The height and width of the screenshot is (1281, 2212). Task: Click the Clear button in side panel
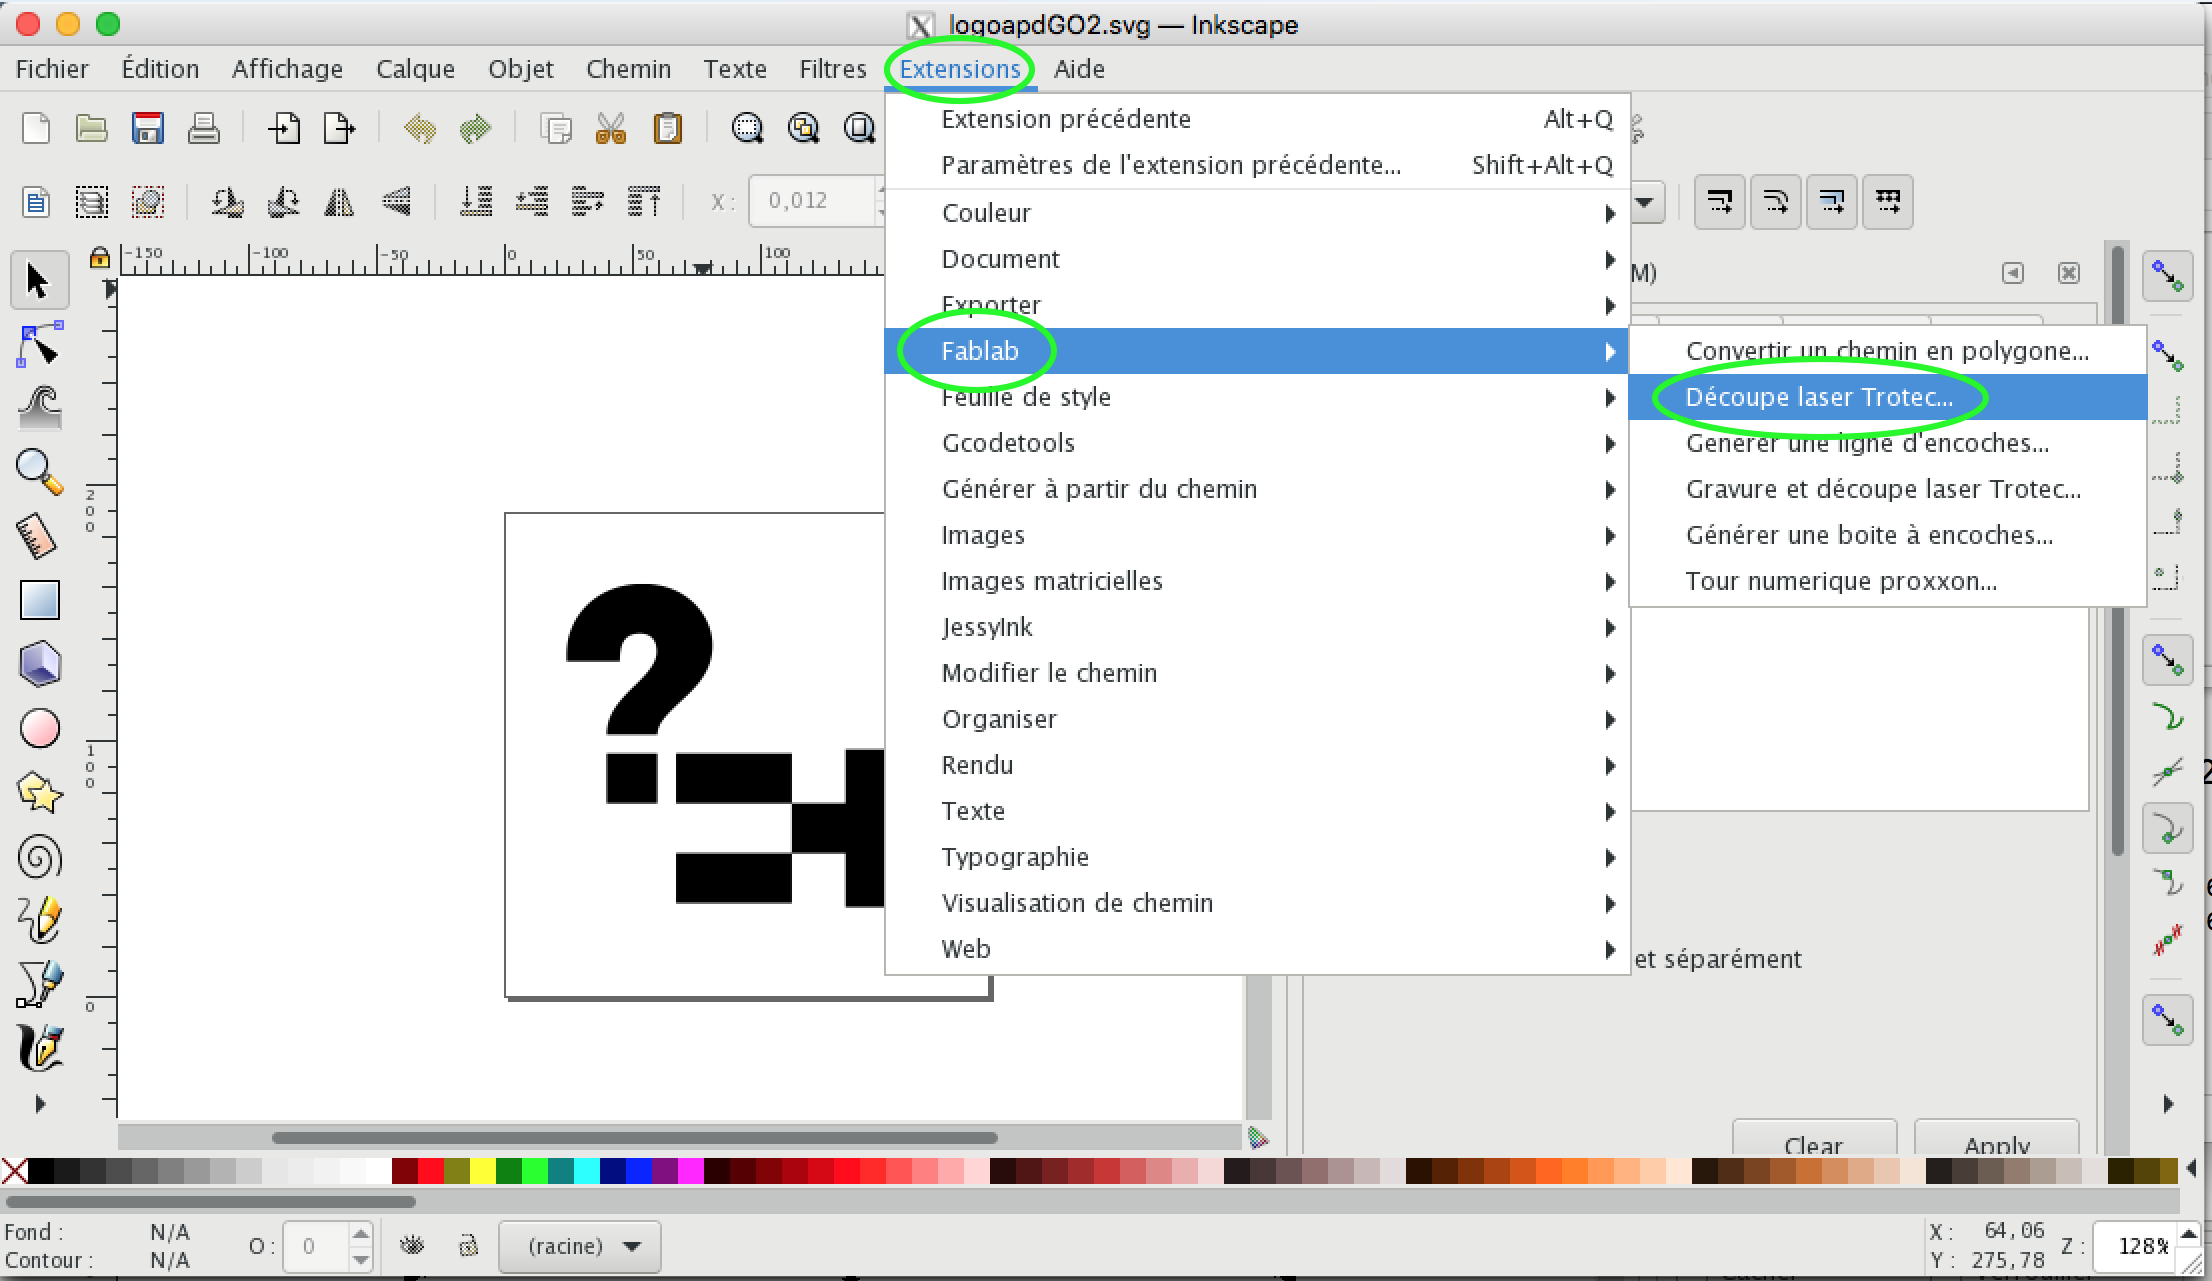coord(1813,1140)
